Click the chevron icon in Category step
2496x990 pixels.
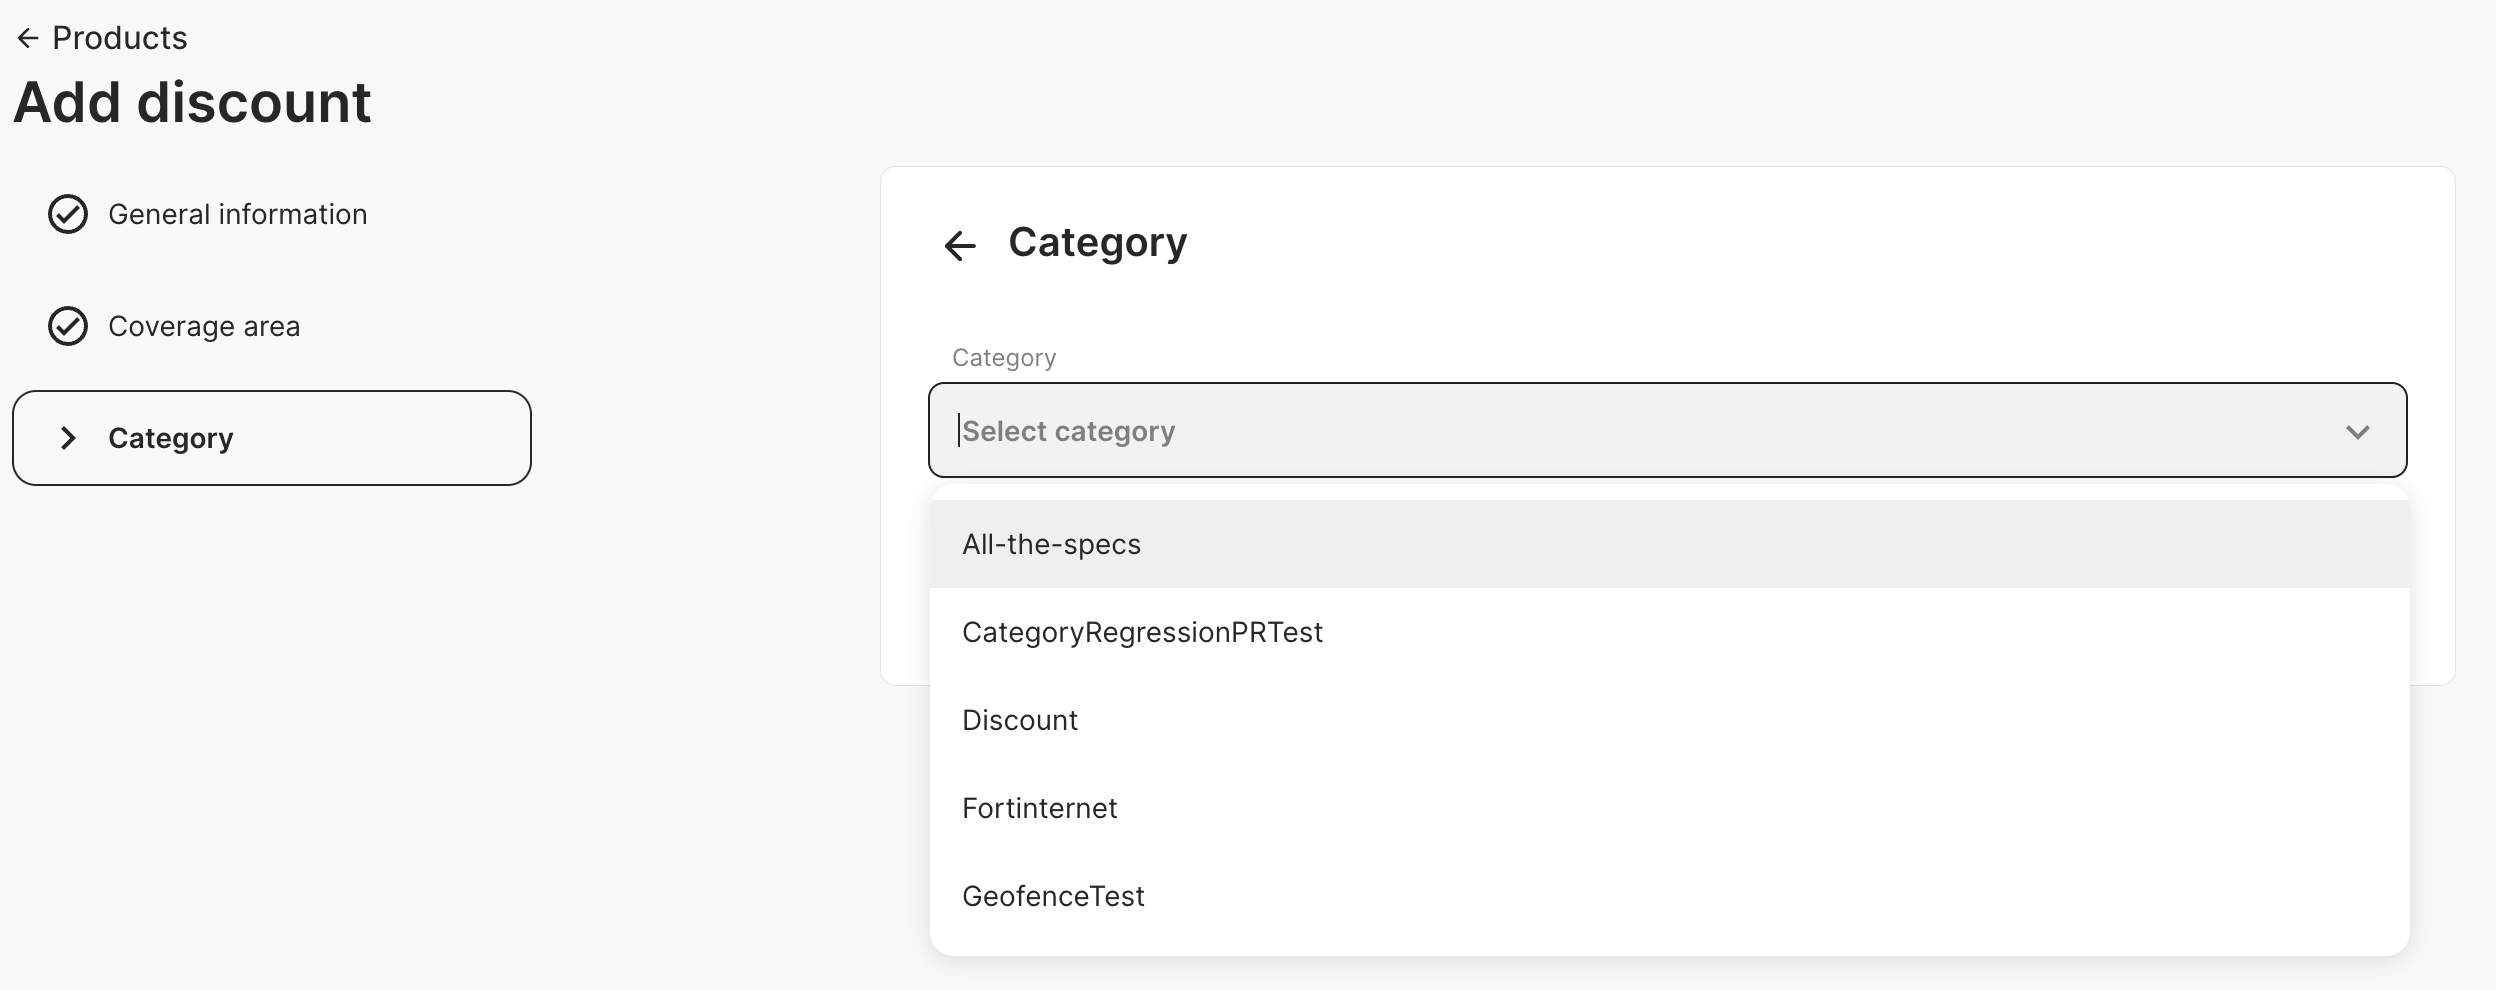tap(68, 438)
